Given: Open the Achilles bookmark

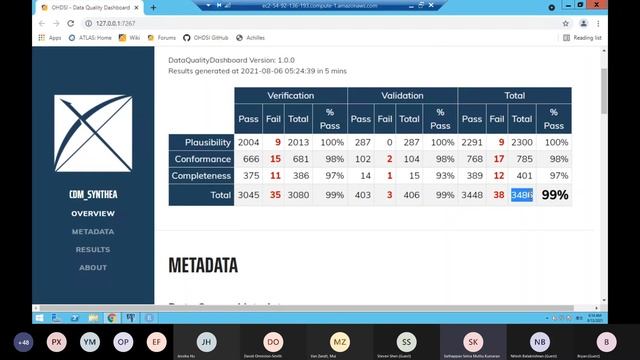Looking at the screenshot, I should coord(251,38).
